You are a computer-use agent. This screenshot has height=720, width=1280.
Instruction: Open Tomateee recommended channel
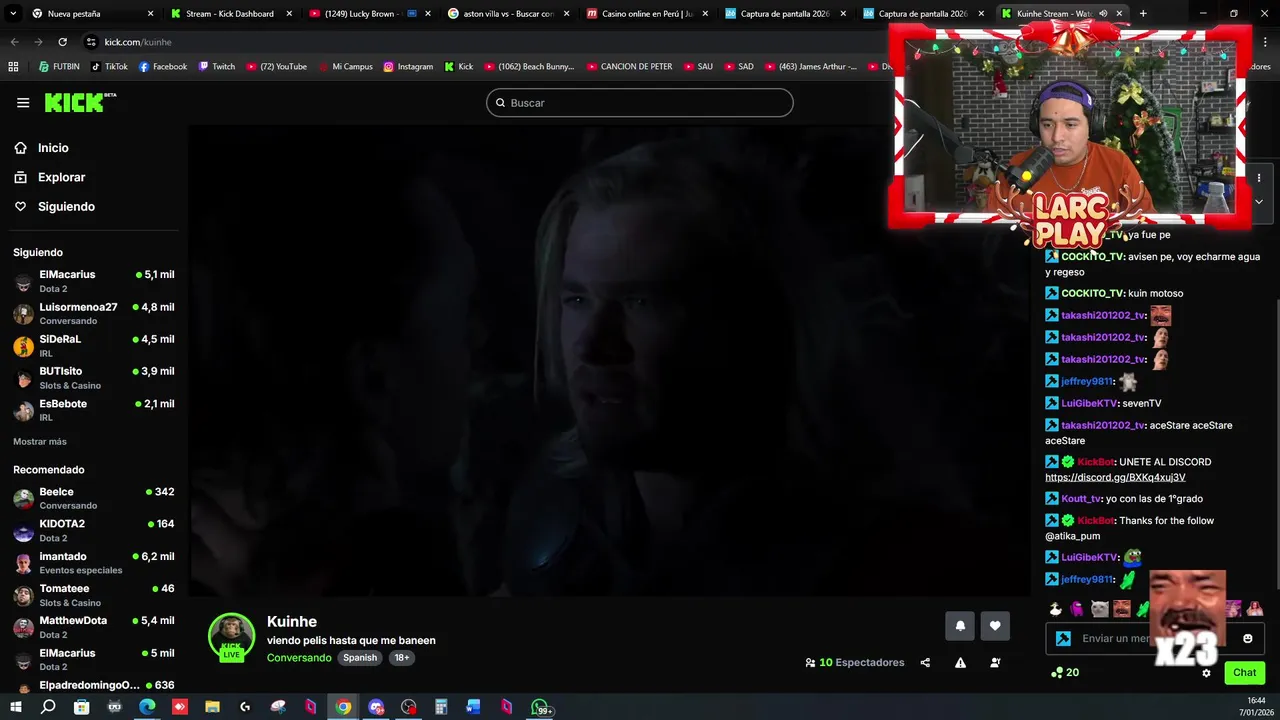tap(94, 595)
